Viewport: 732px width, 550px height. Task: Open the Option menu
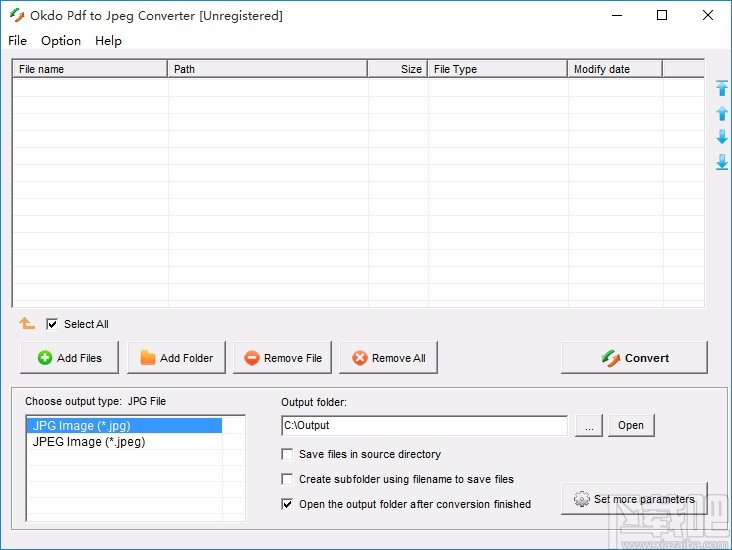tap(61, 41)
